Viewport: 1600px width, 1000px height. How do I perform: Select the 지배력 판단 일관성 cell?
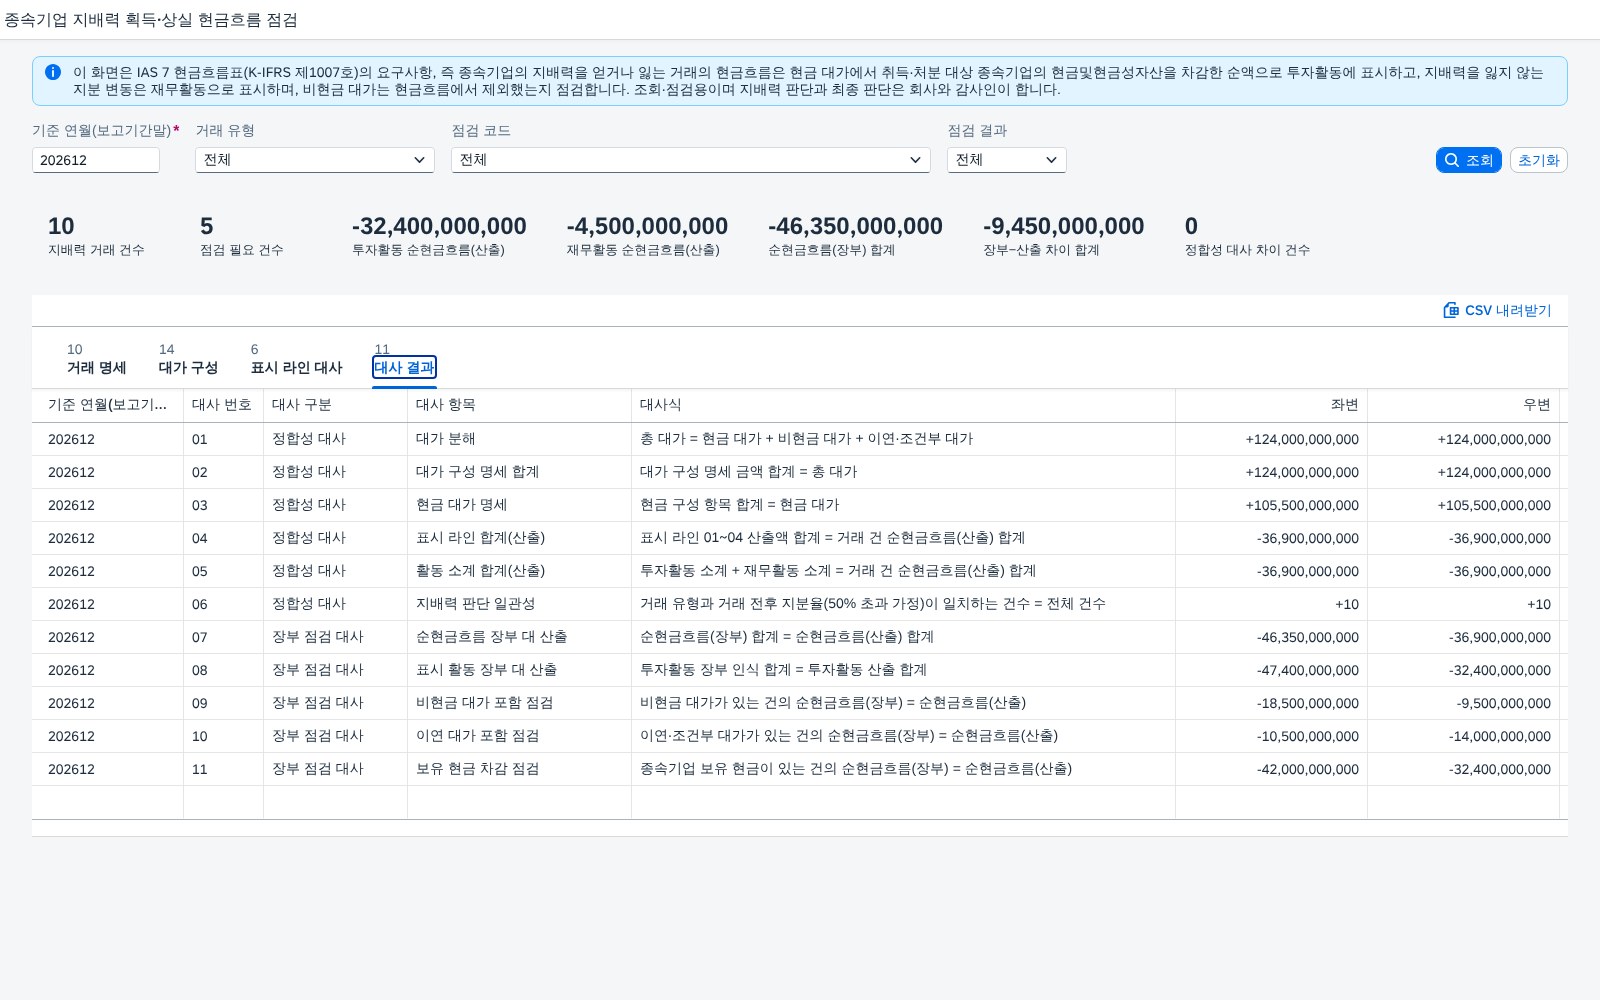519,604
